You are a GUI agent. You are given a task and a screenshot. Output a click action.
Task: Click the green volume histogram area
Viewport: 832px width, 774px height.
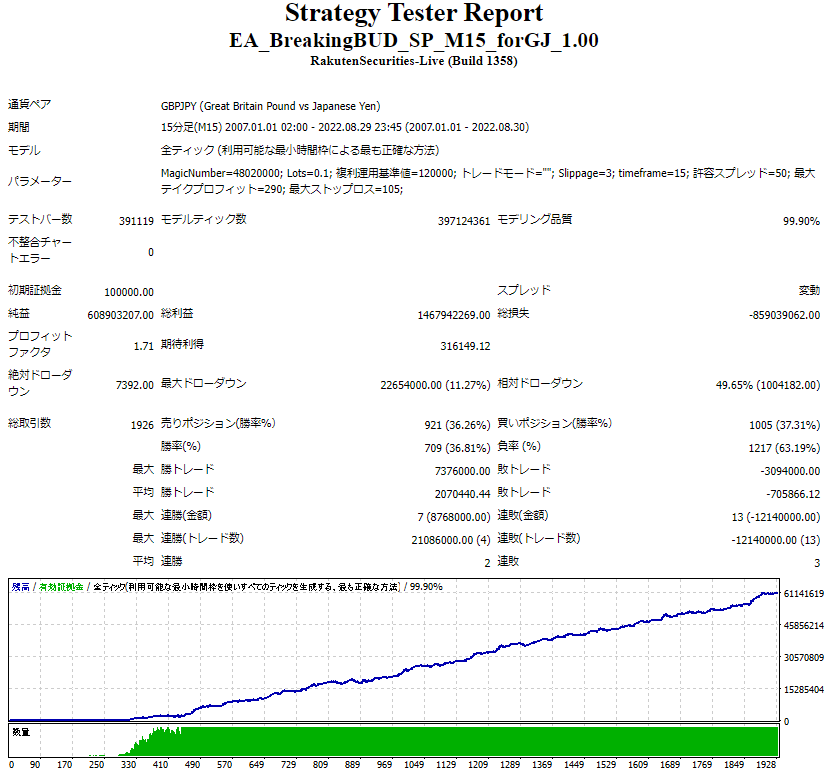(478, 741)
